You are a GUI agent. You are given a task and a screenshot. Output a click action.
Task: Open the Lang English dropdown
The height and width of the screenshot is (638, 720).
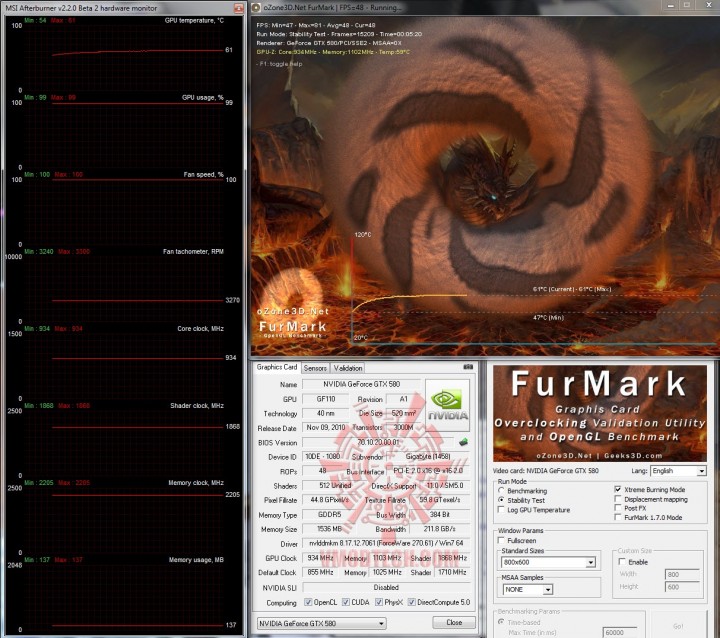click(678, 471)
